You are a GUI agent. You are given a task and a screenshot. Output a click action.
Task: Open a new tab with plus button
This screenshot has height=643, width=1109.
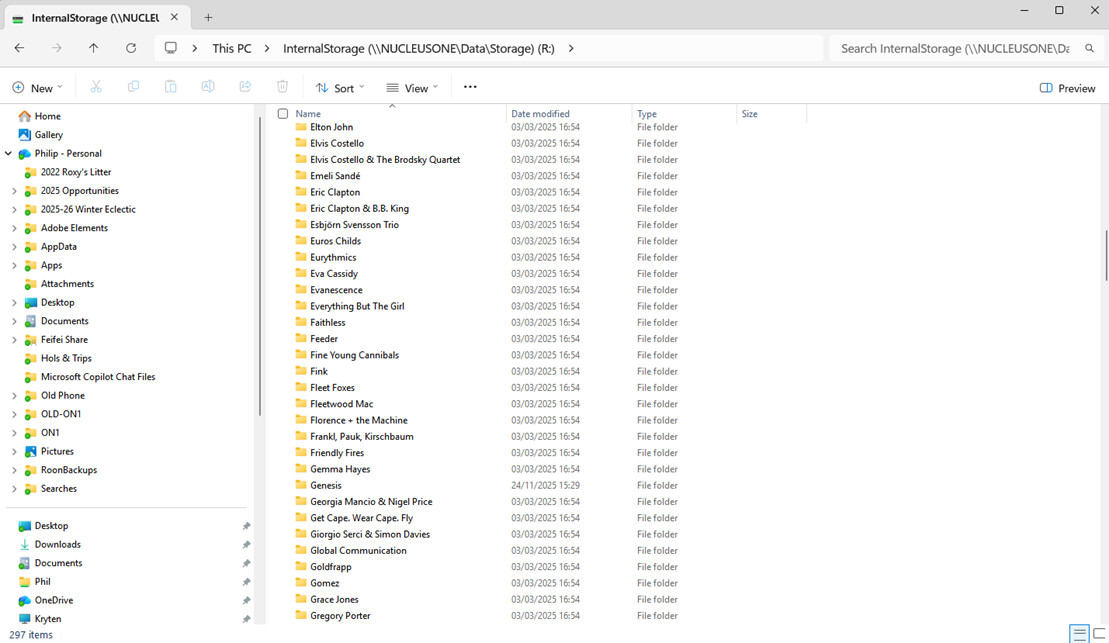point(208,17)
